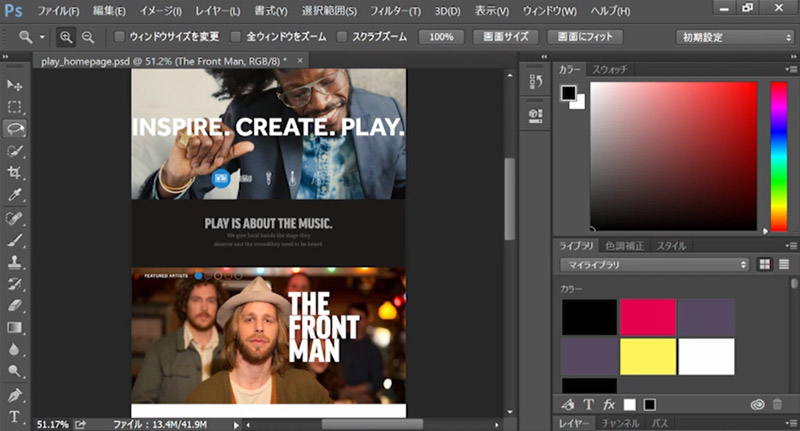The width and height of the screenshot is (800, 431).
Task: Open the History panel icon
Action: (535, 82)
